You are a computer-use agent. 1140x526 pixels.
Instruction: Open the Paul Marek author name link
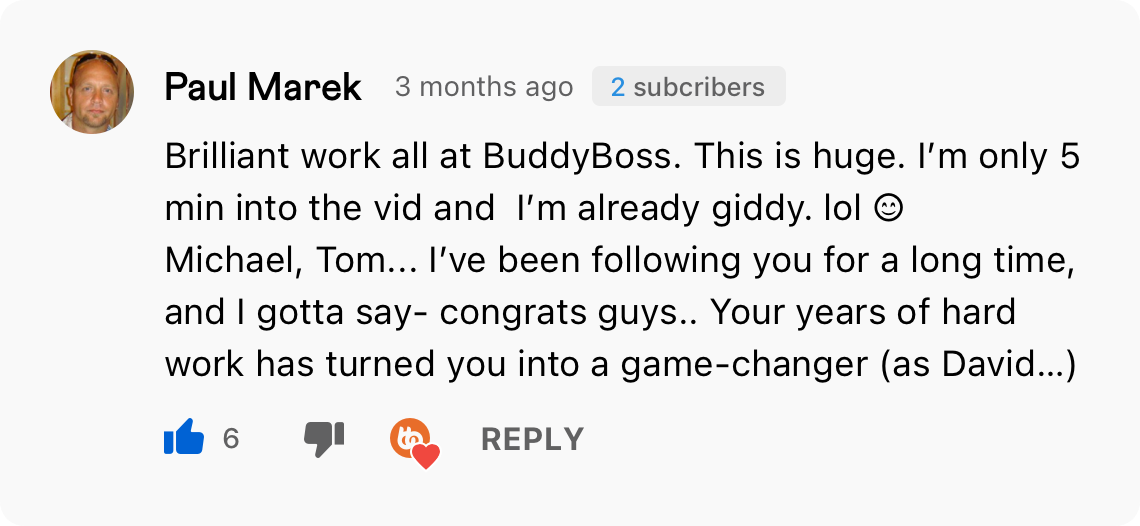click(262, 87)
